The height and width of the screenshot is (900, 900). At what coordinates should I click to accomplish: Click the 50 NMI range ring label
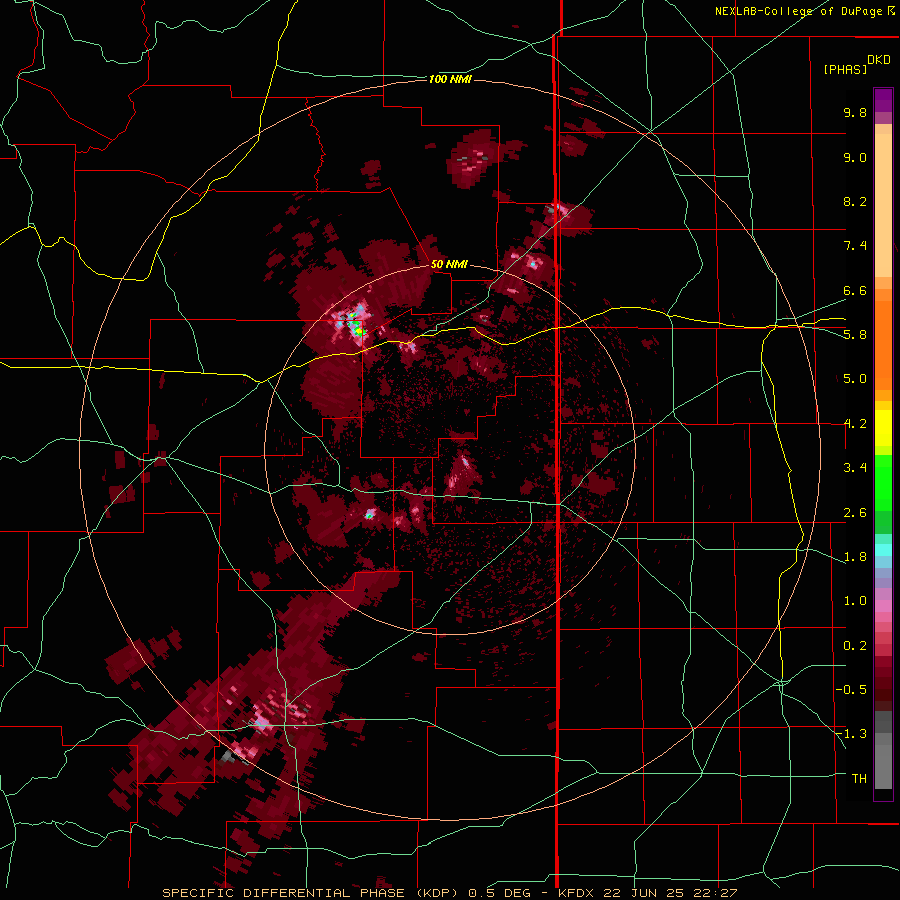pyautogui.click(x=449, y=264)
